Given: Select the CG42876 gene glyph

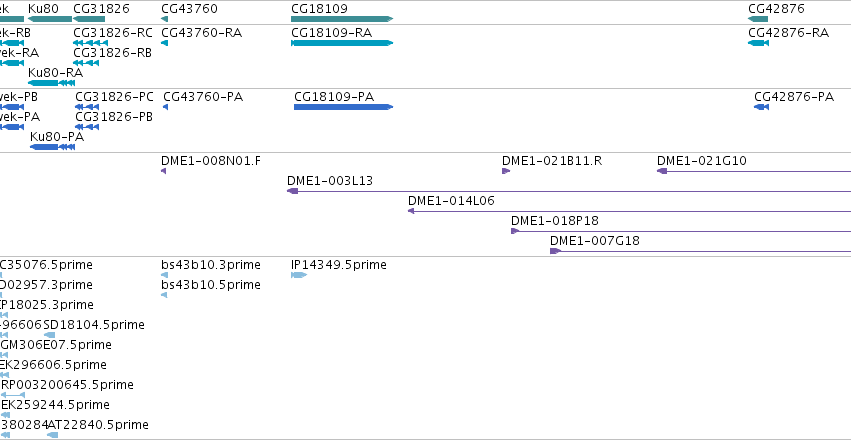Looking at the screenshot, I should pos(758,19).
